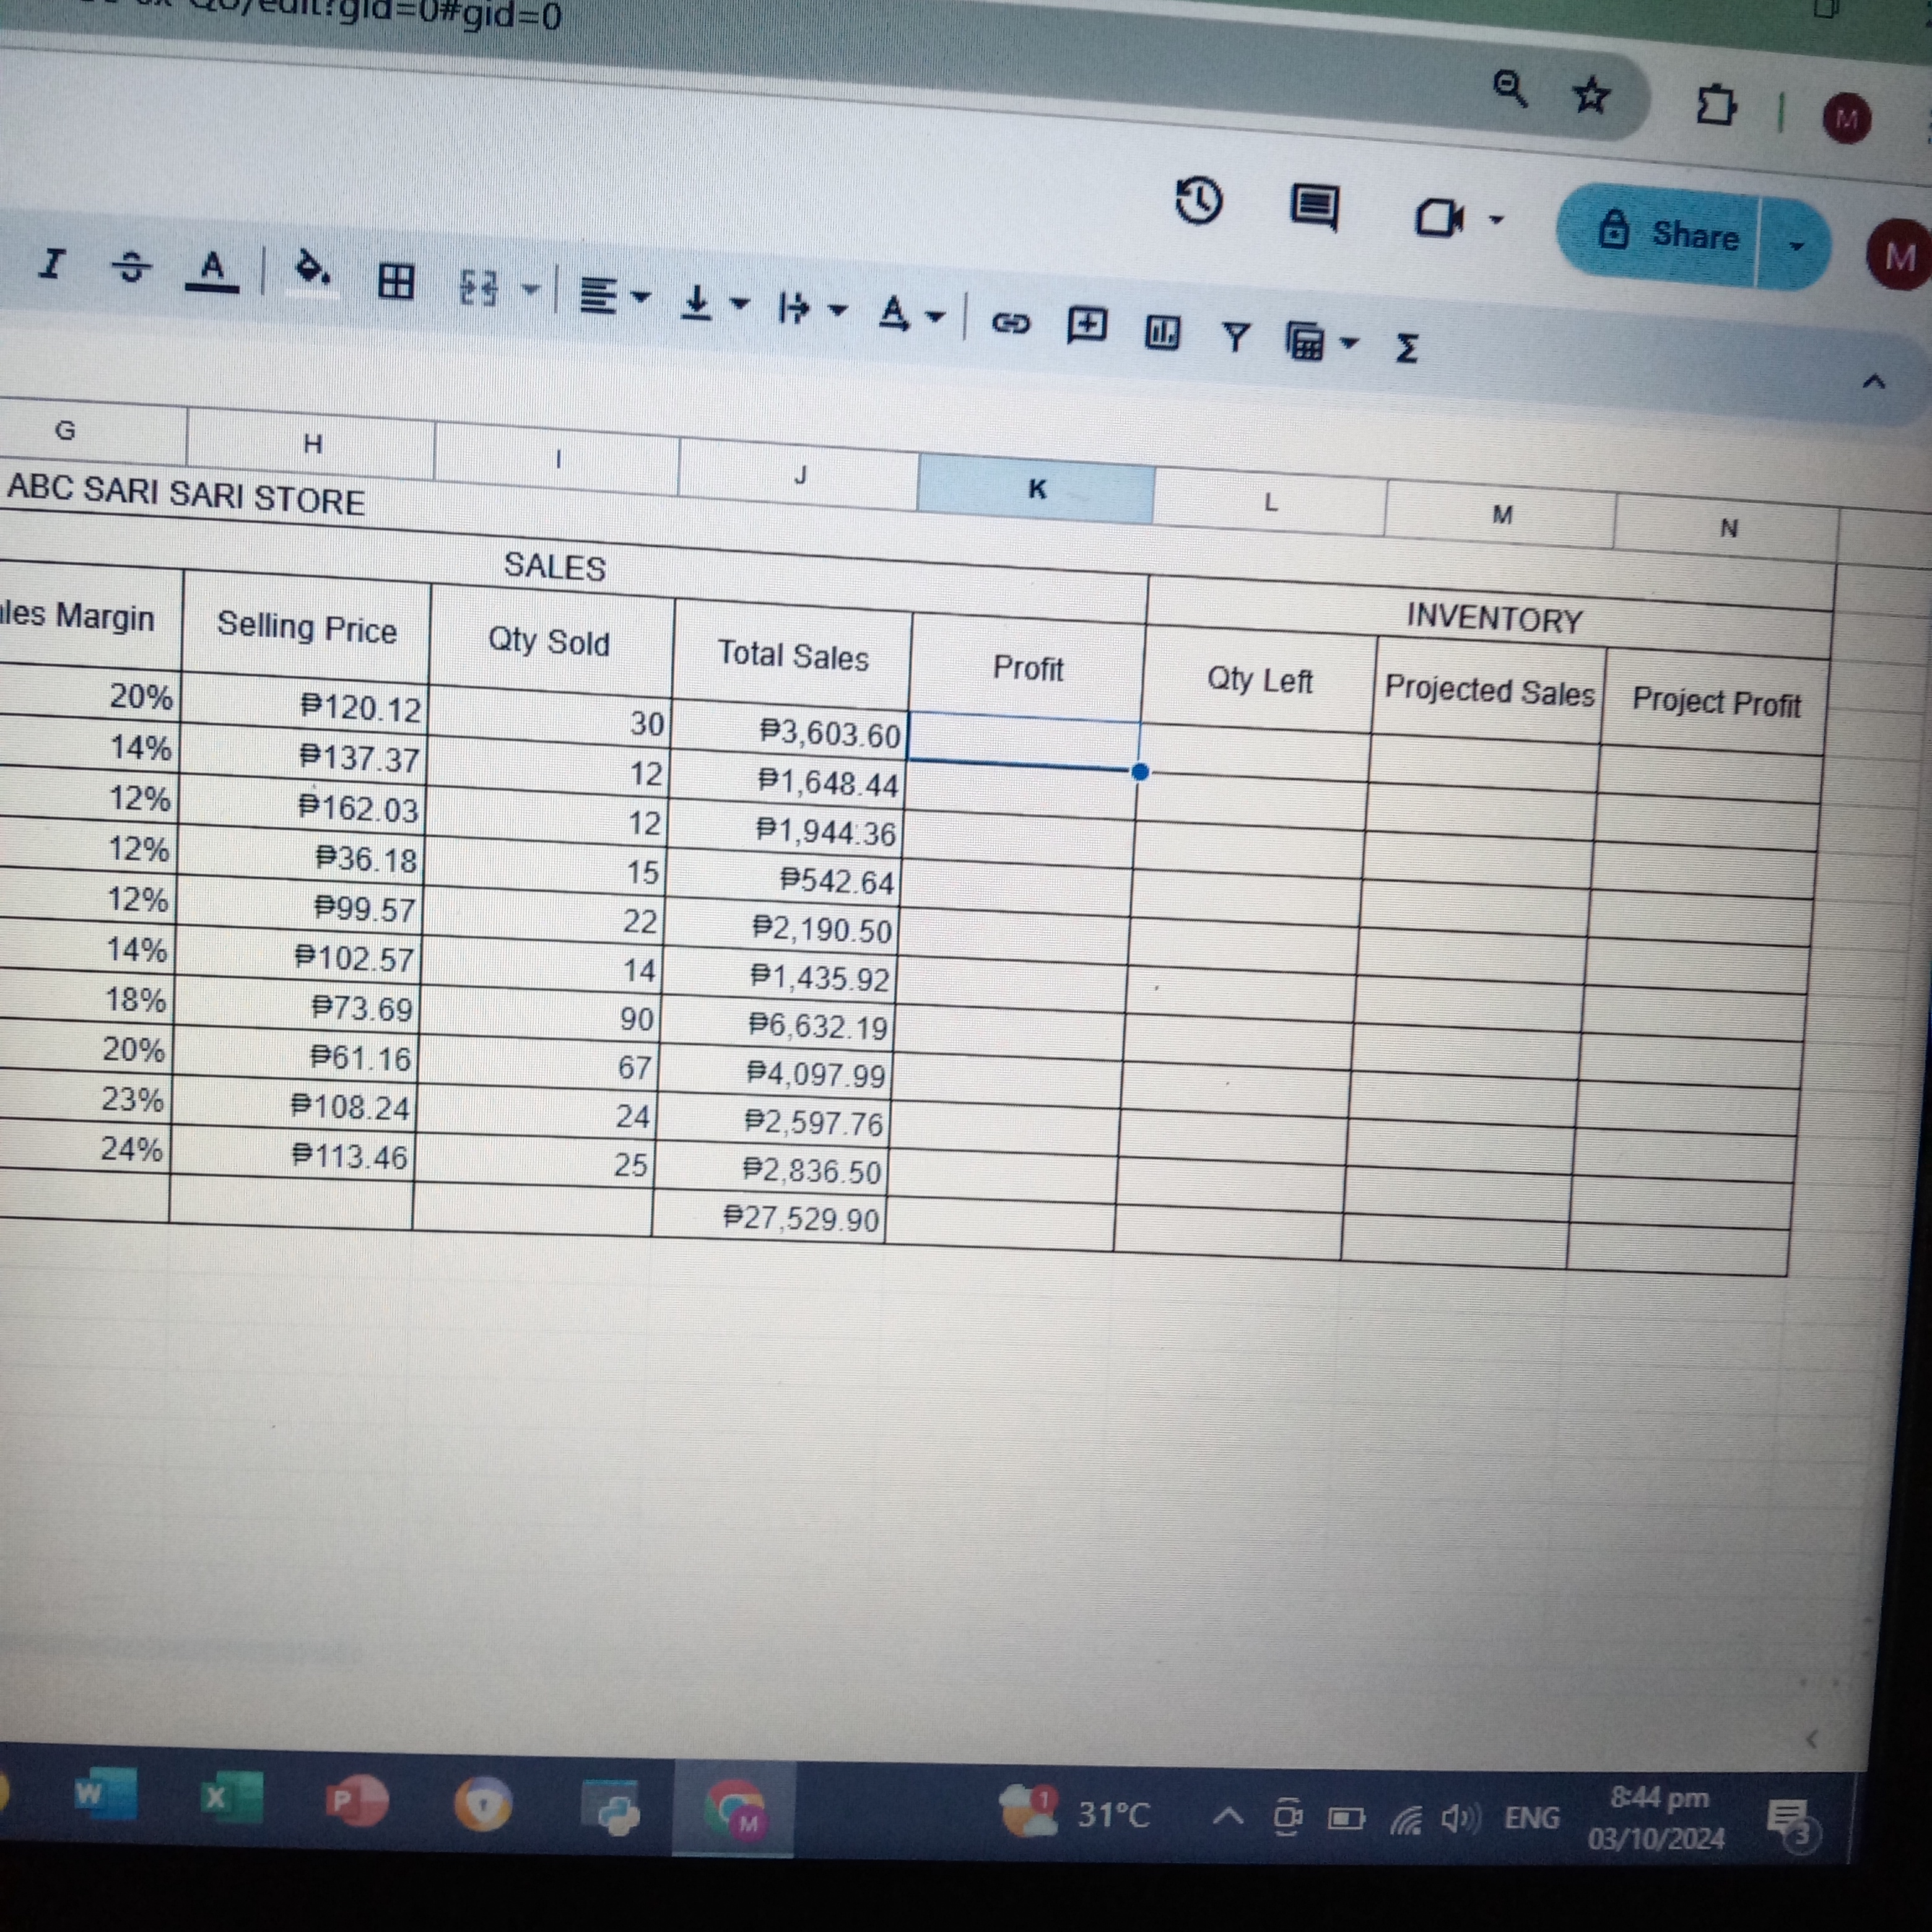Click the insert comment icon
Image resolution: width=1932 pixels, height=1932 pixels.
(x=1087, y=326)
